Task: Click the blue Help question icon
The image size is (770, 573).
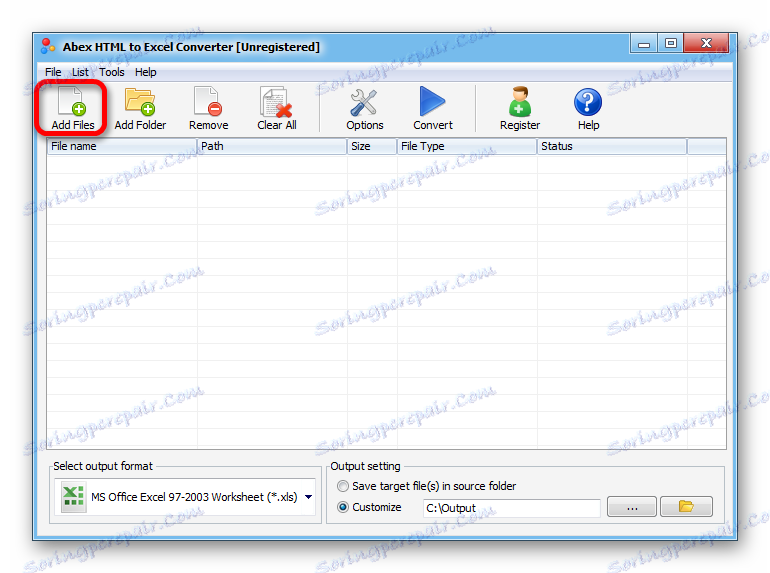Action: coord(588,102)
